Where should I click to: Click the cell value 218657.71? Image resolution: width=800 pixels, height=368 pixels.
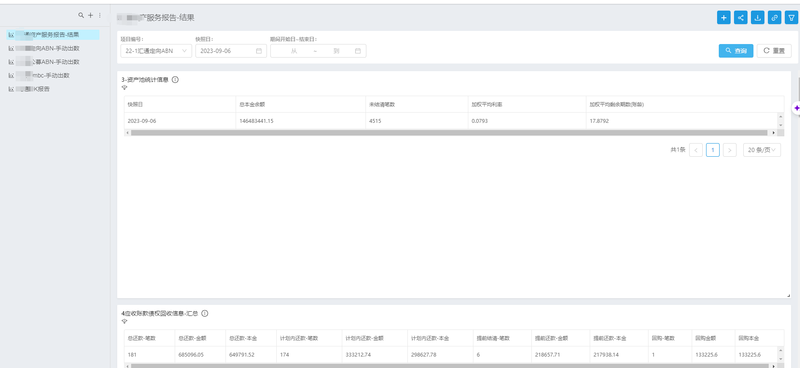547,355
